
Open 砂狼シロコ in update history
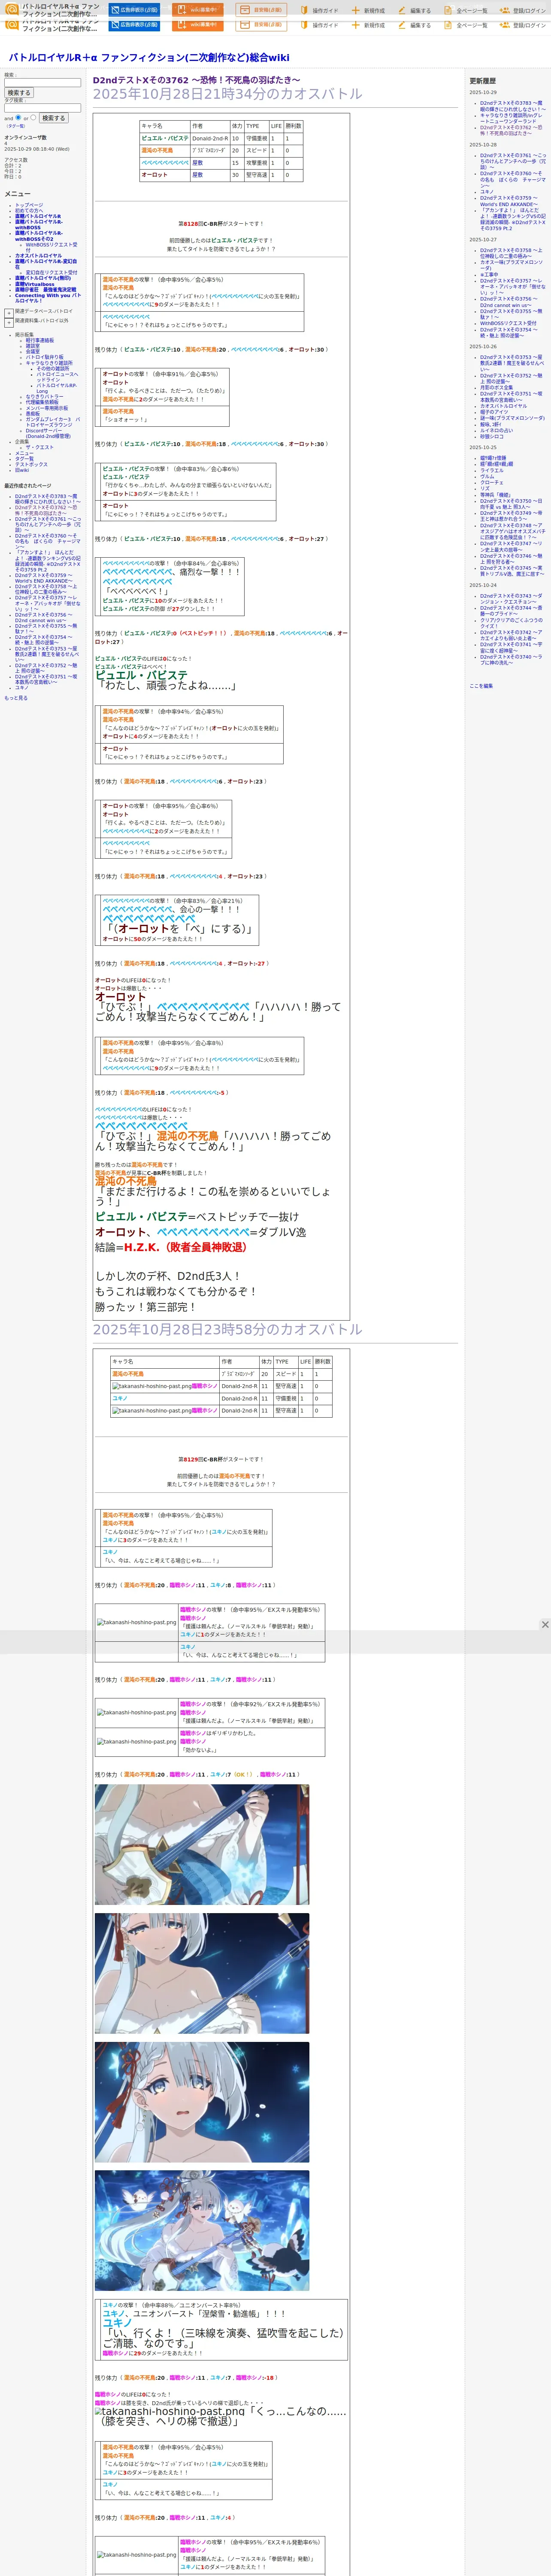(x=492, y=437)
